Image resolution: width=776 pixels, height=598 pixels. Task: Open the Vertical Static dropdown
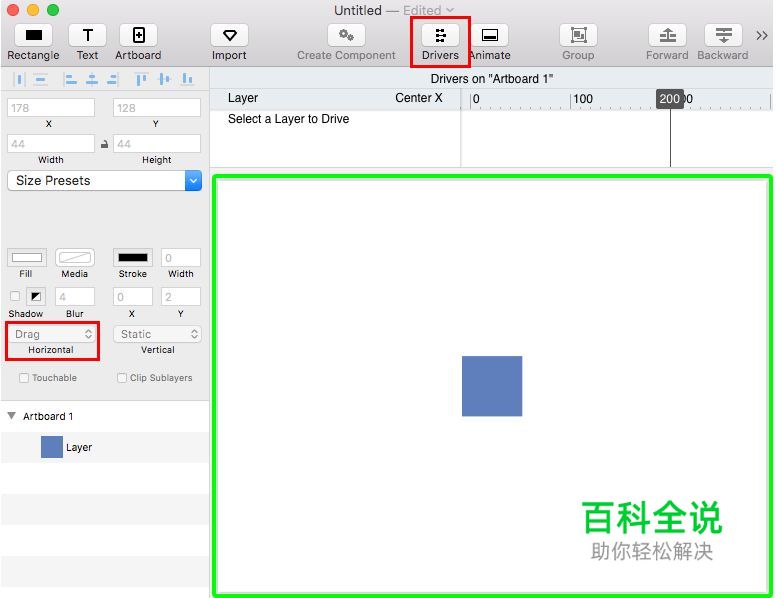(157, 334)
